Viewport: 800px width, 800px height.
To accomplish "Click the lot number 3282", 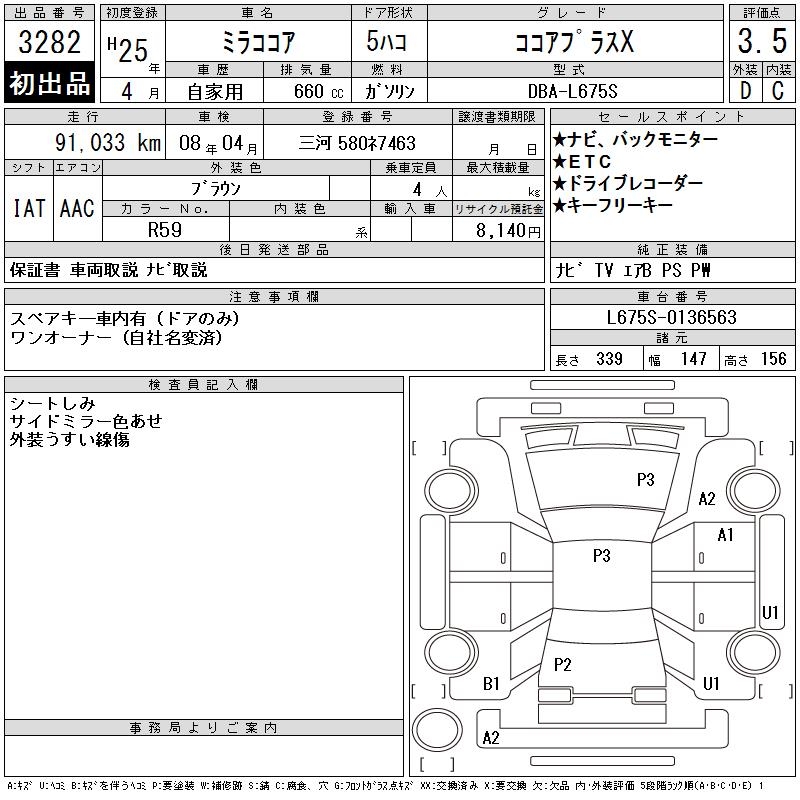I will [49, 42].
